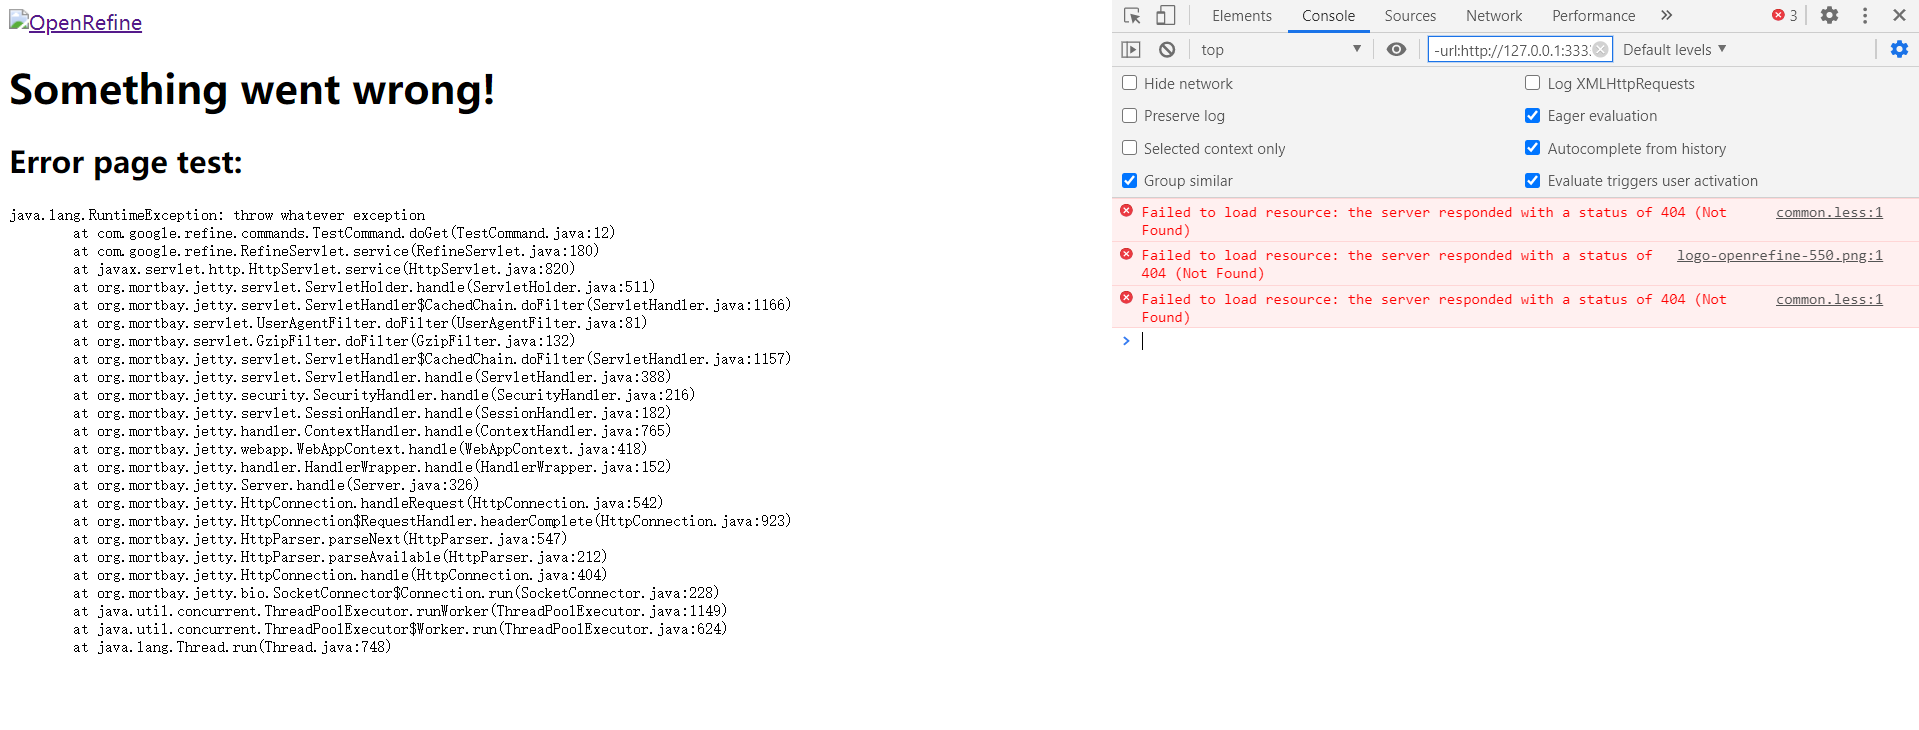The height and width of the screenshot is (730, 1919).
Task: Open the logo-openrefine-550.png:1 source link
Action: (x=1780, y=255)
